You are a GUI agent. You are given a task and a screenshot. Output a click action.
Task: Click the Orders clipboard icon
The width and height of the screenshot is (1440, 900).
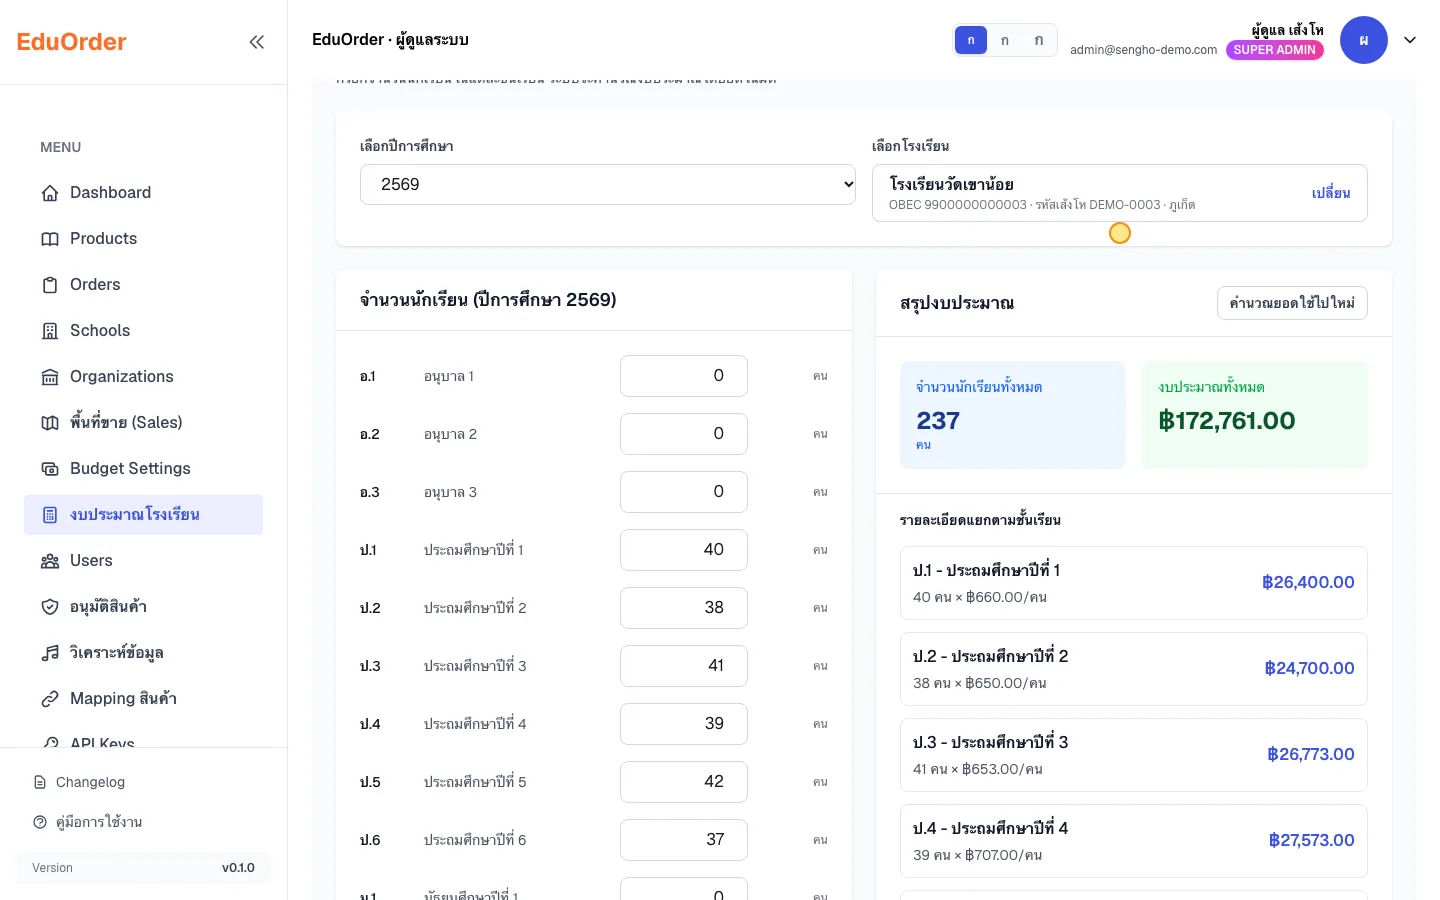[50, 285]
